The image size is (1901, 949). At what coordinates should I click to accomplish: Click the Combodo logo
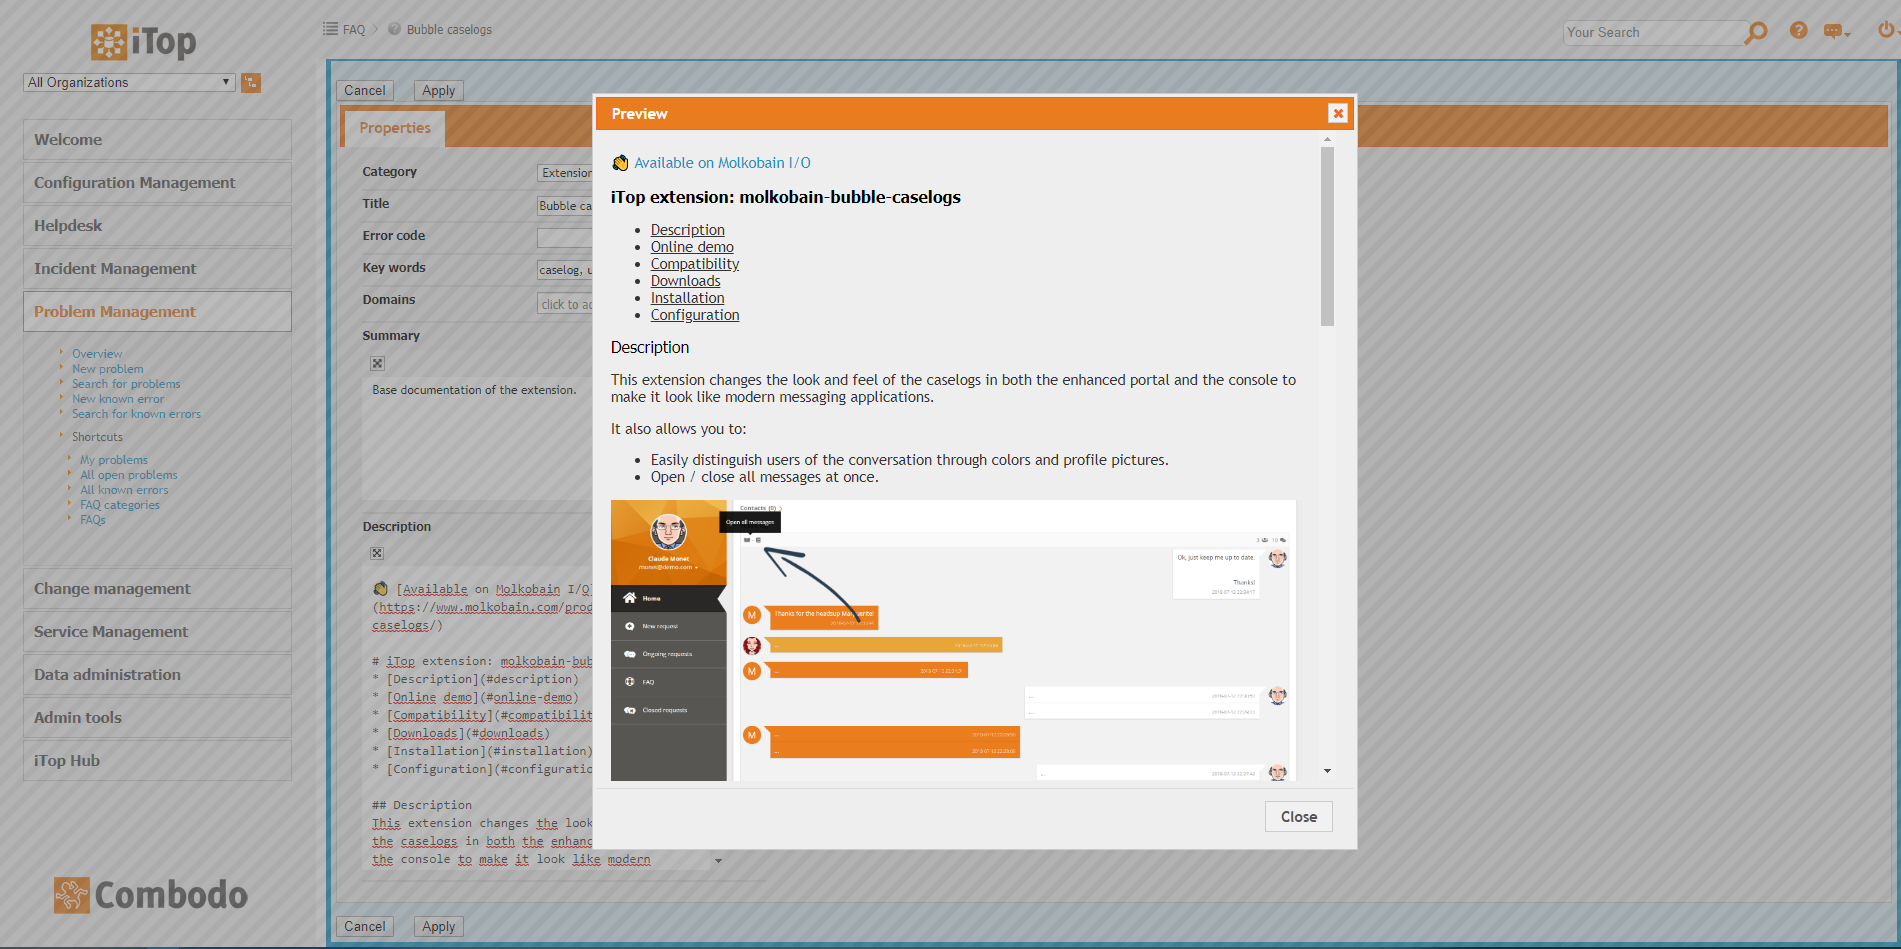[151, 895]
